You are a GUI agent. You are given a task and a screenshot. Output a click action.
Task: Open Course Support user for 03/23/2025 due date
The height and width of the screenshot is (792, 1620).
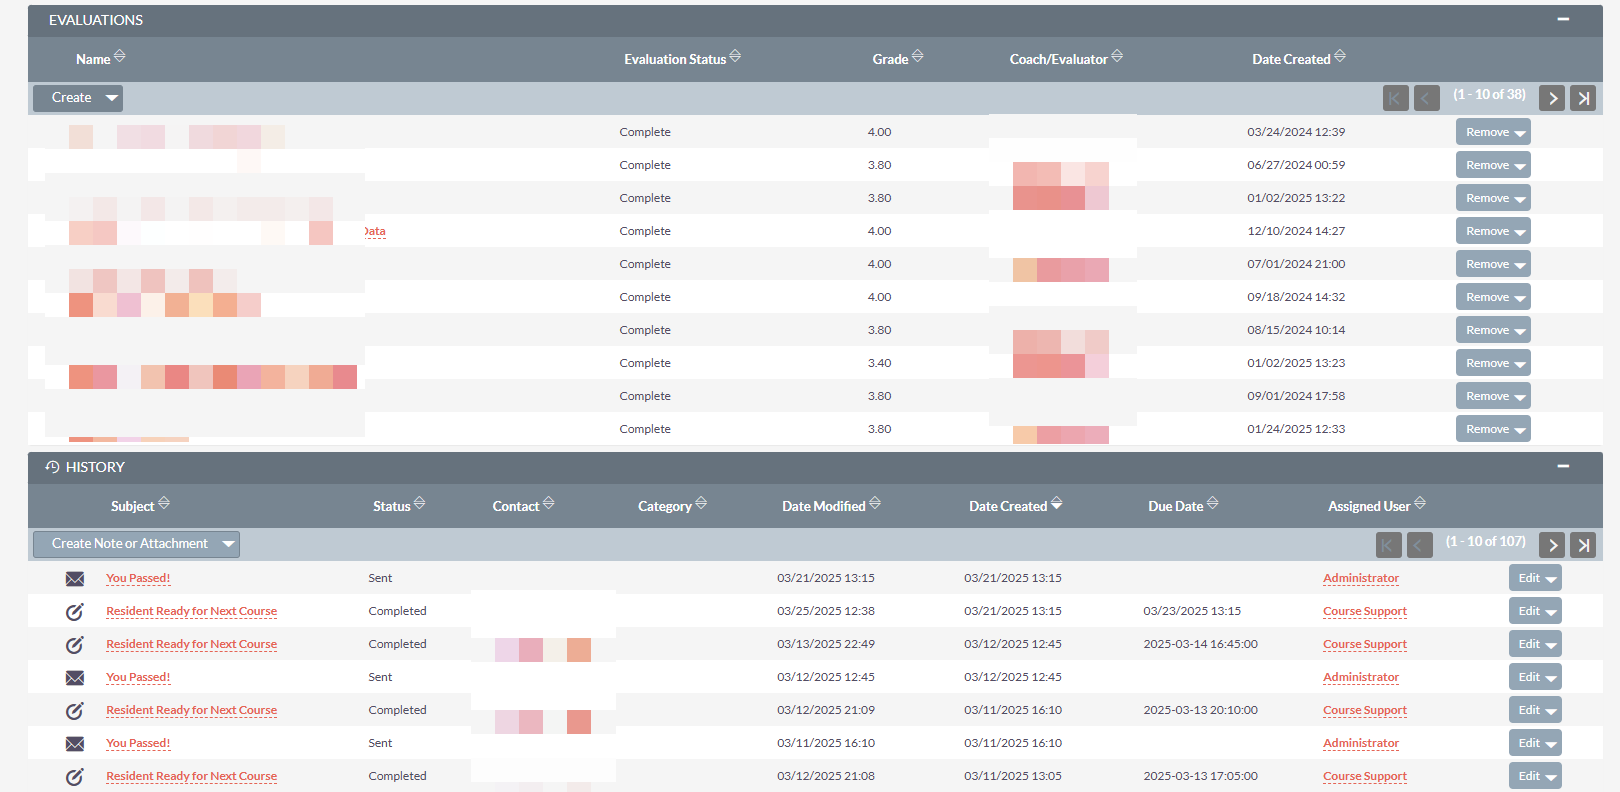pyautogui.click(x=1364, y=611)
